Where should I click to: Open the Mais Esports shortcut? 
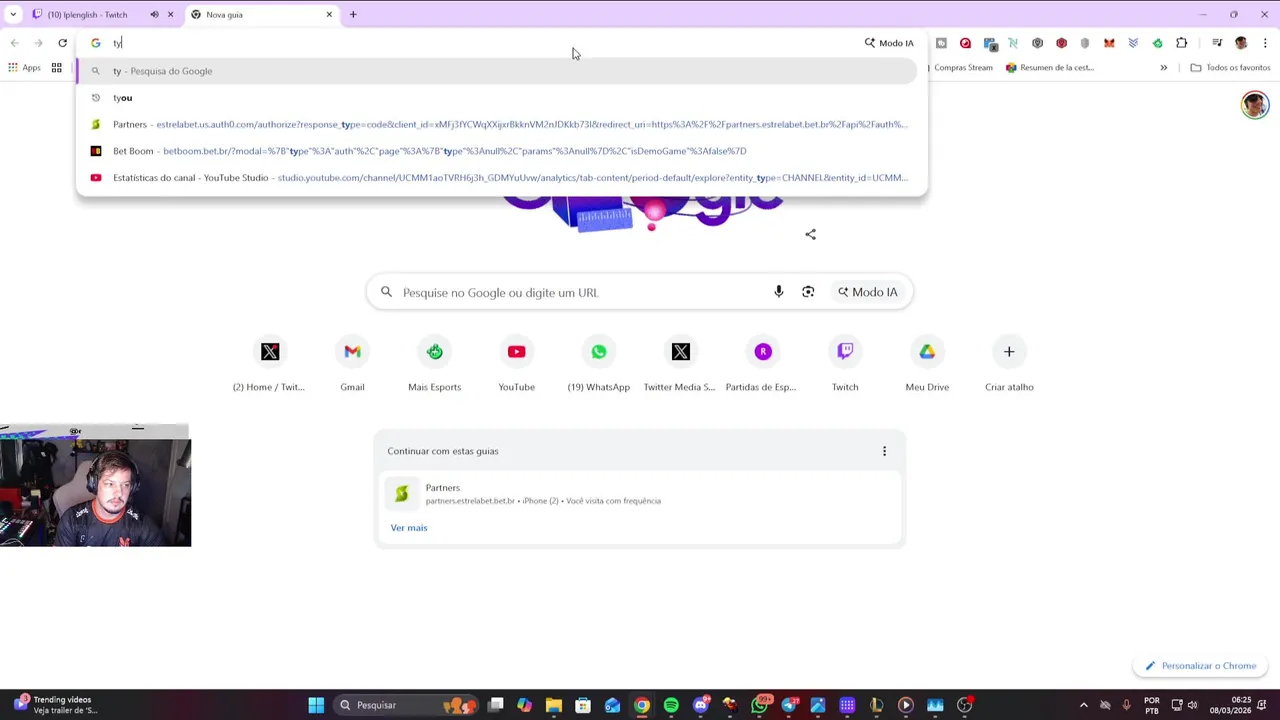pyautogui.click(x=434, y=364)
